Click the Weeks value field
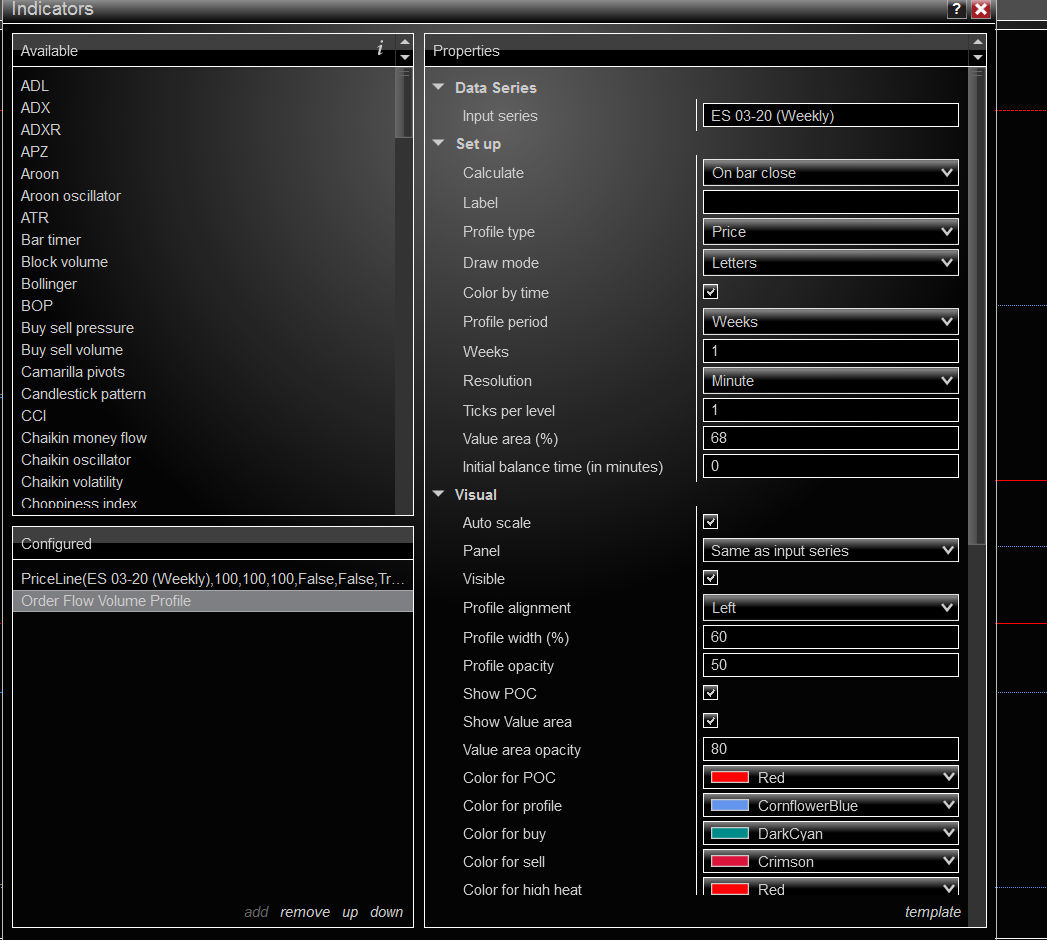Screen dimensions: 1047x940 click(x=831, y=351)
